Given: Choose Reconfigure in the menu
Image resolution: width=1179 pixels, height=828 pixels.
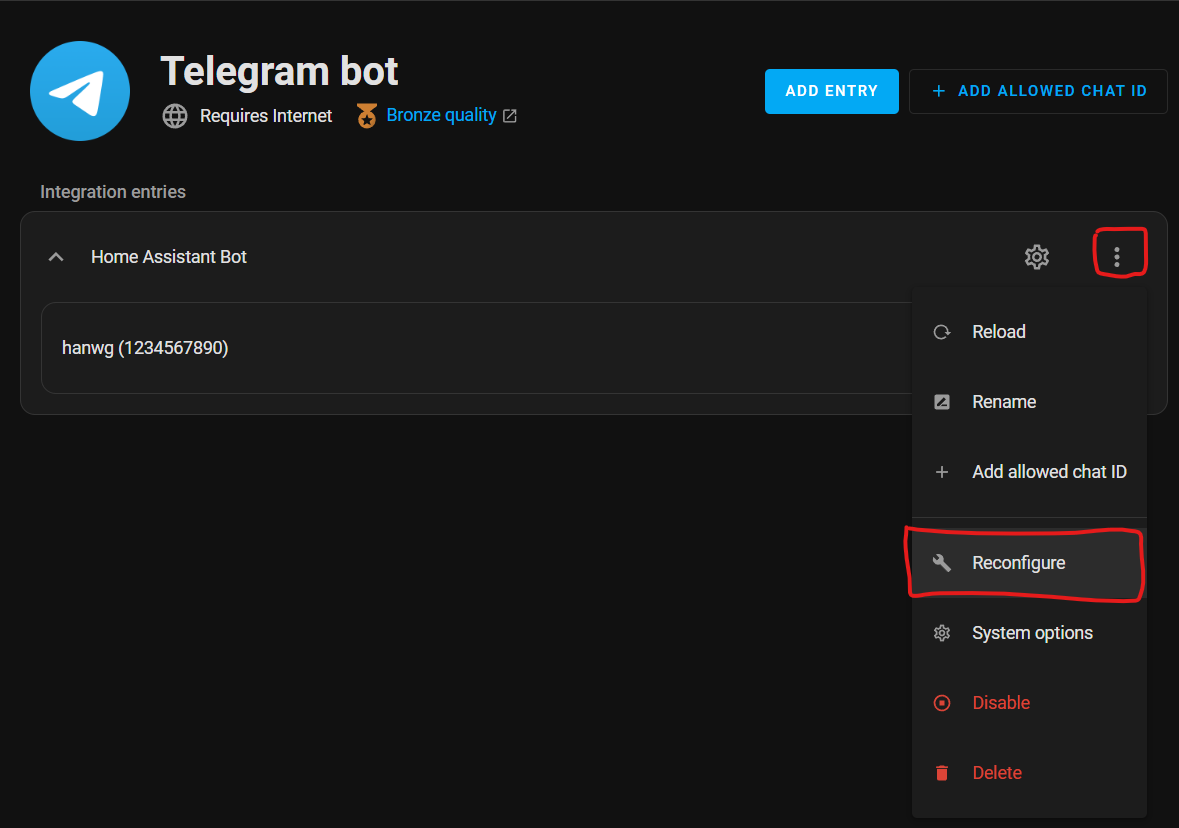Looking at the screenshot, I should pyautogui.click(x=1029, y=563).
